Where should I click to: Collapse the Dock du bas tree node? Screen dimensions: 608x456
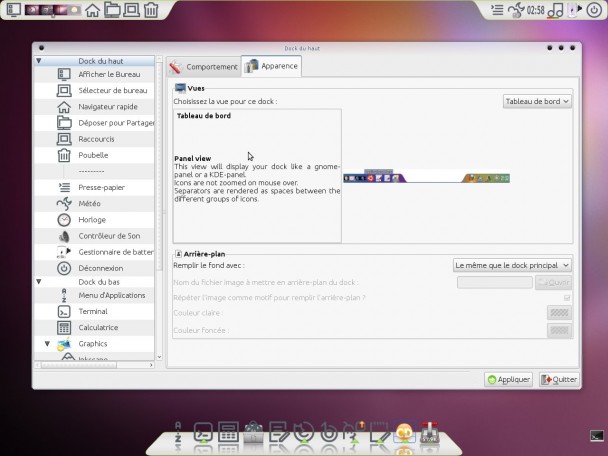[x=39, y=282]
